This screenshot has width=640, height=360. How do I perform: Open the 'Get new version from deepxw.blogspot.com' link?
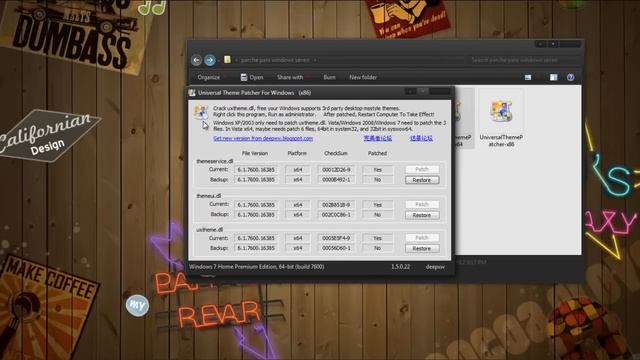[263, 138]
